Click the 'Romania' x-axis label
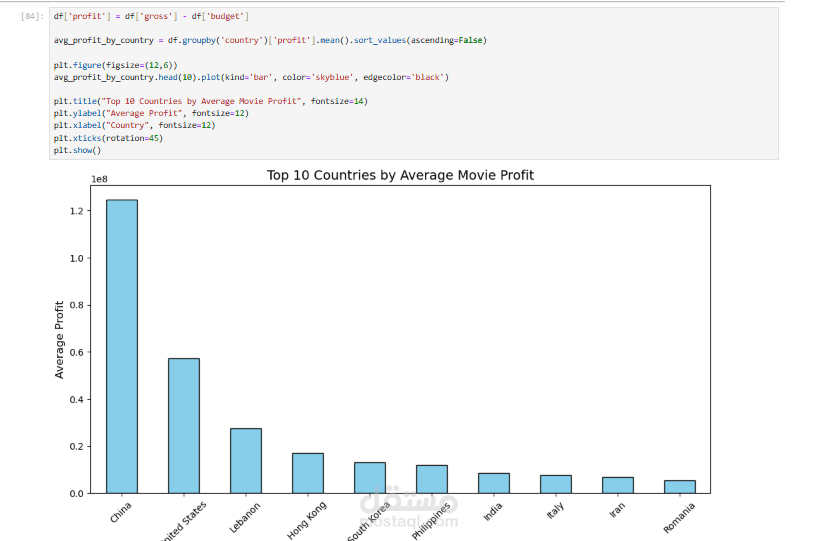Screen dimensions: 819x541 coord(679,518)
